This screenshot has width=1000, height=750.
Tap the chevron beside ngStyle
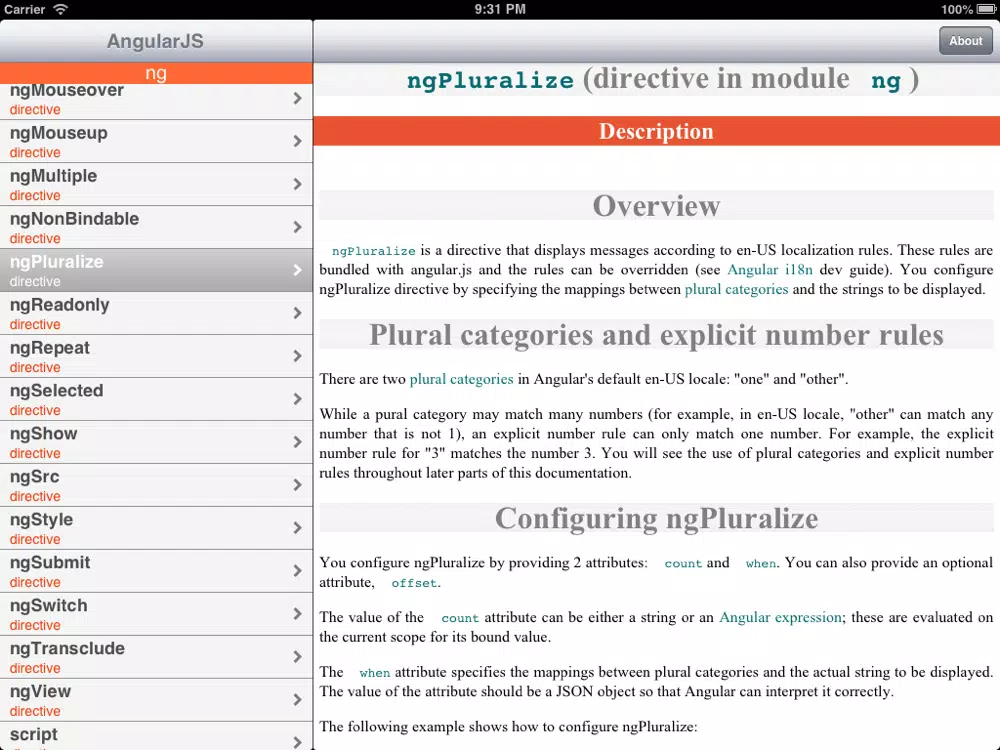[297, 528]
